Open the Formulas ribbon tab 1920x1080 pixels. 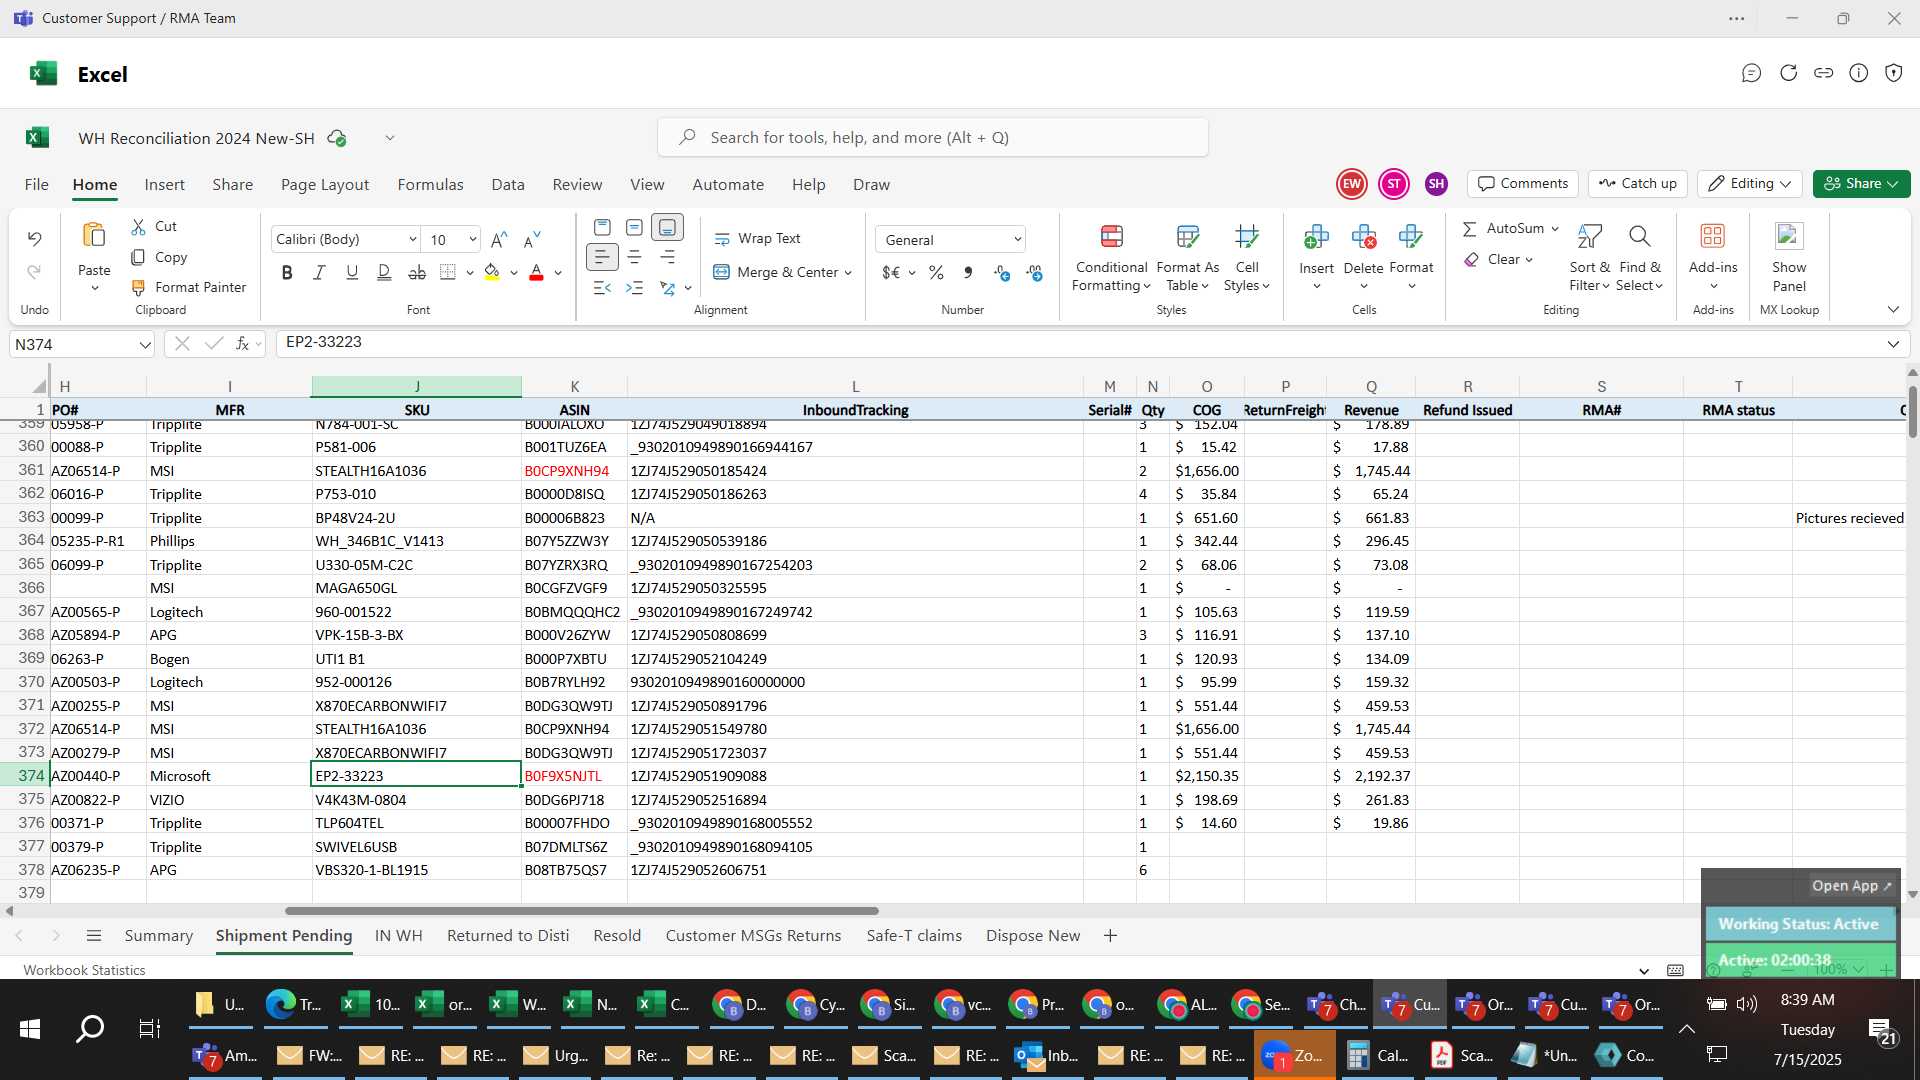[x=430, y=185]
